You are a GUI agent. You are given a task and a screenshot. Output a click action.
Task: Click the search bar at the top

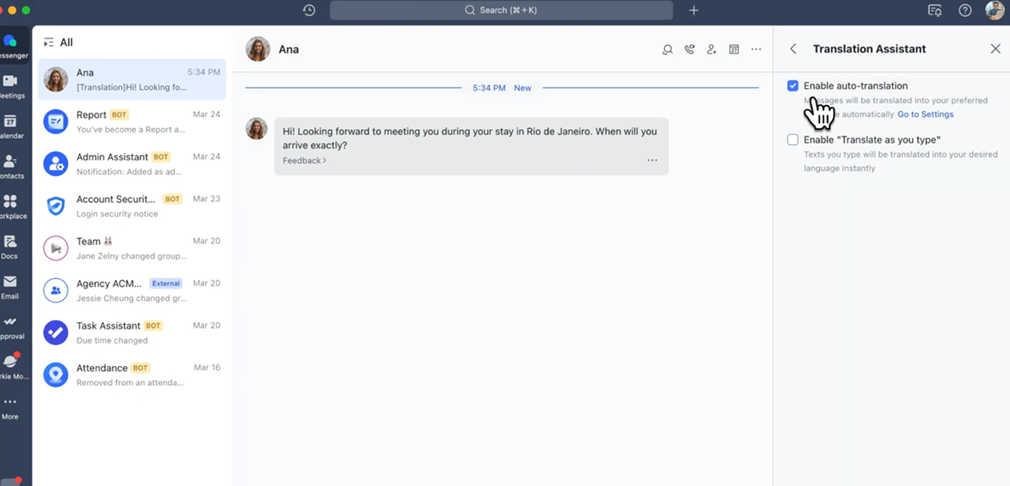(501, 10)
